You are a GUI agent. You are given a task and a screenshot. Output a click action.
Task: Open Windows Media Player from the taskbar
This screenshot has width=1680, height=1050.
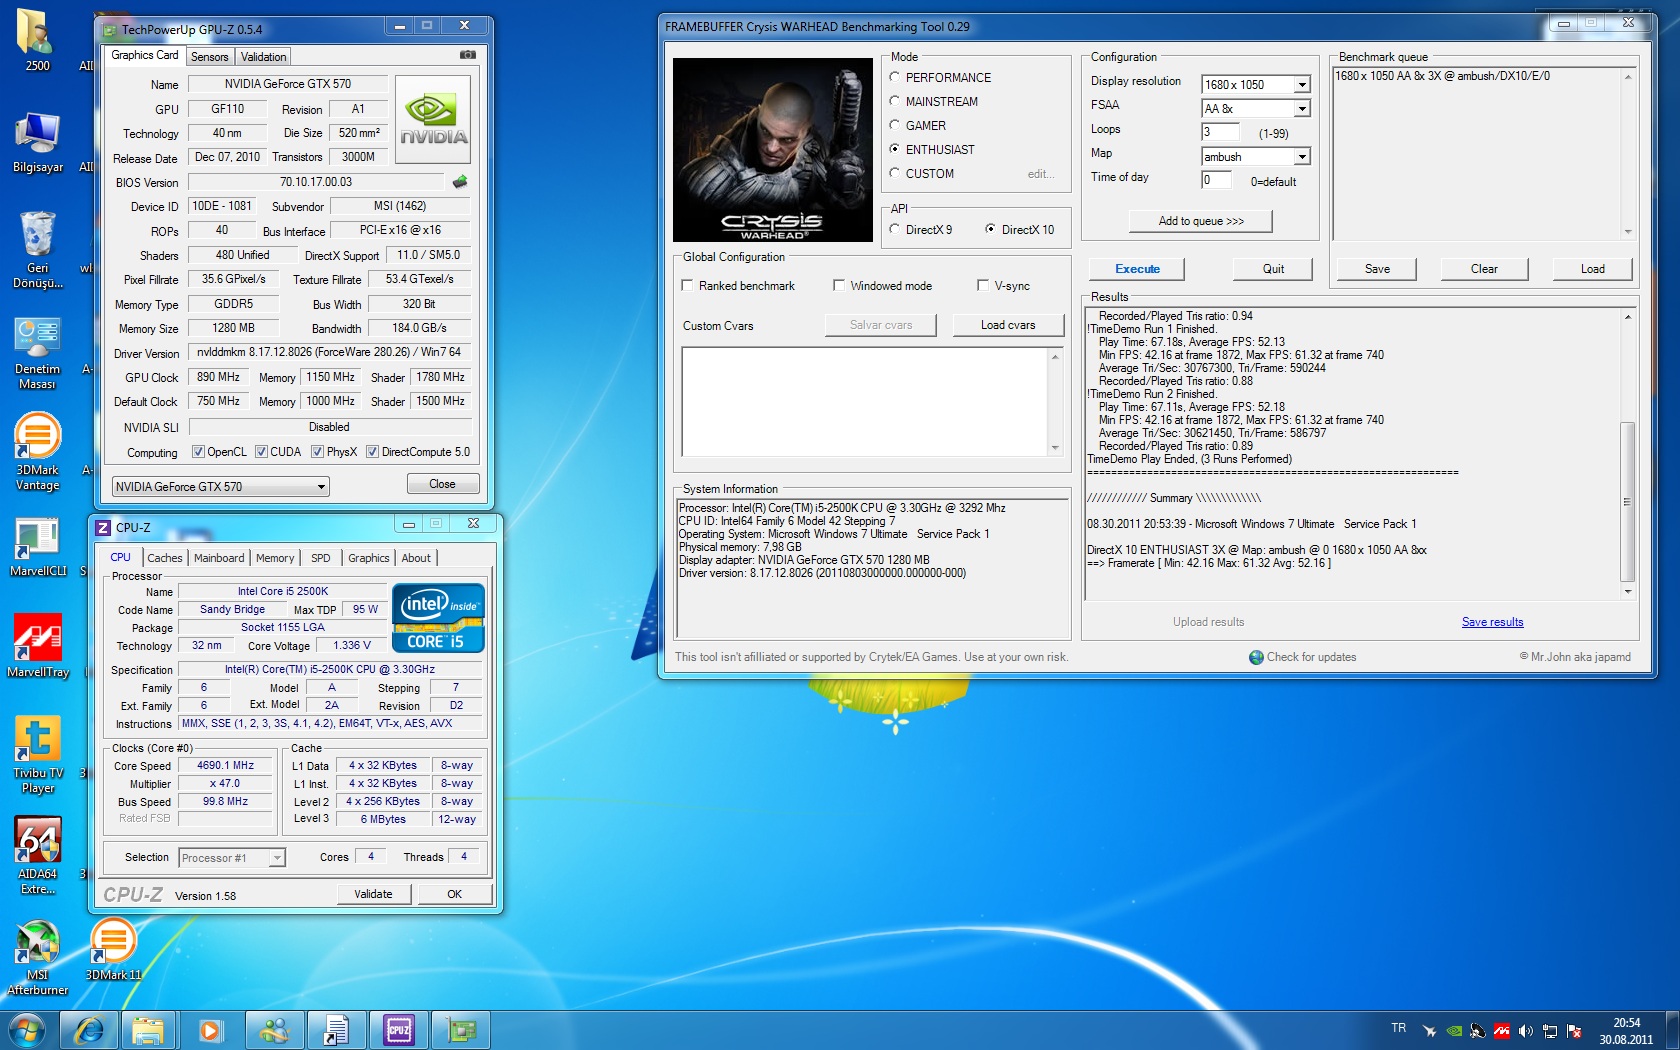coord(210,1030)
